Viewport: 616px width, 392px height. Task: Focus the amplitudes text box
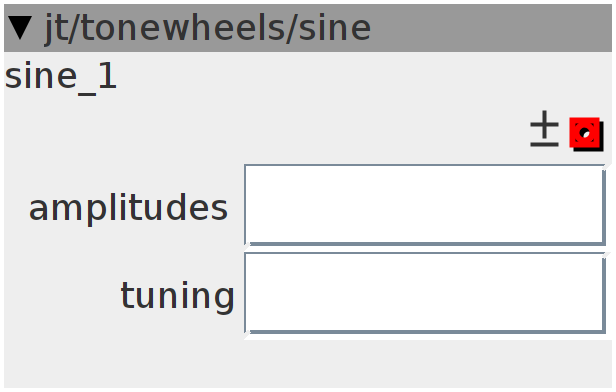pos(425,205)
